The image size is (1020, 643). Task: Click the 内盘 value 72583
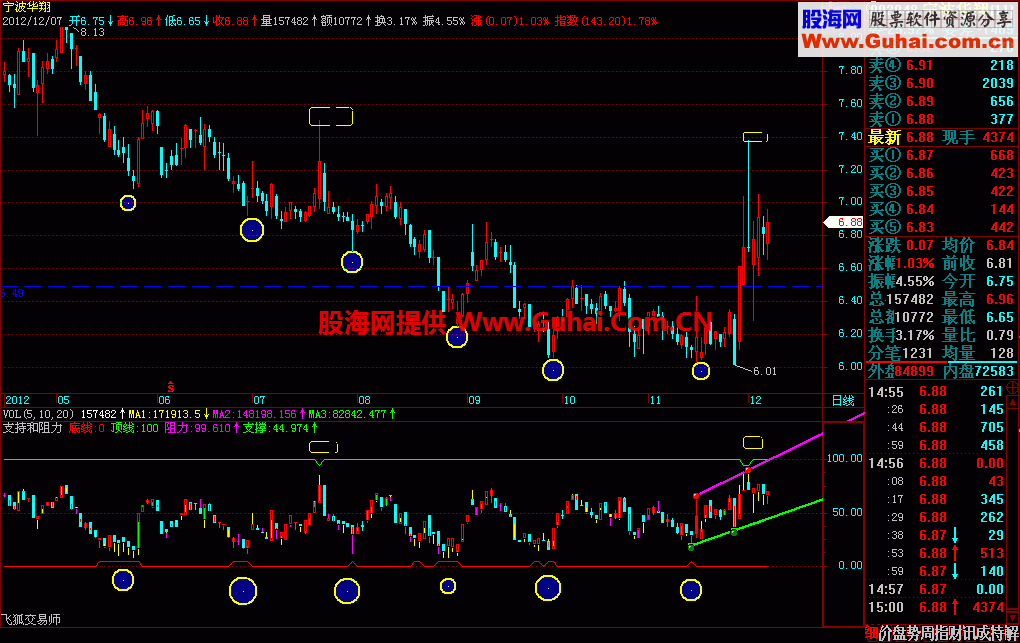994,372
